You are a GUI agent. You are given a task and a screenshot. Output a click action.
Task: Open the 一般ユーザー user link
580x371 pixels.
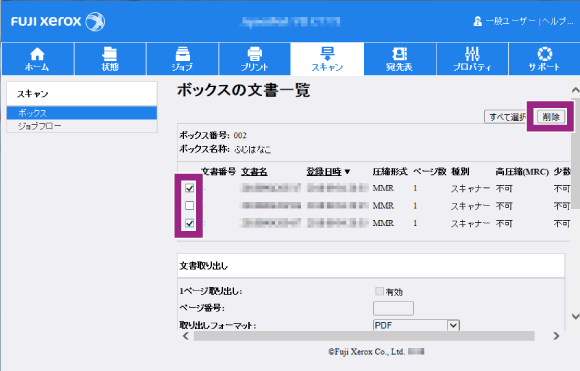pos(510,21)
